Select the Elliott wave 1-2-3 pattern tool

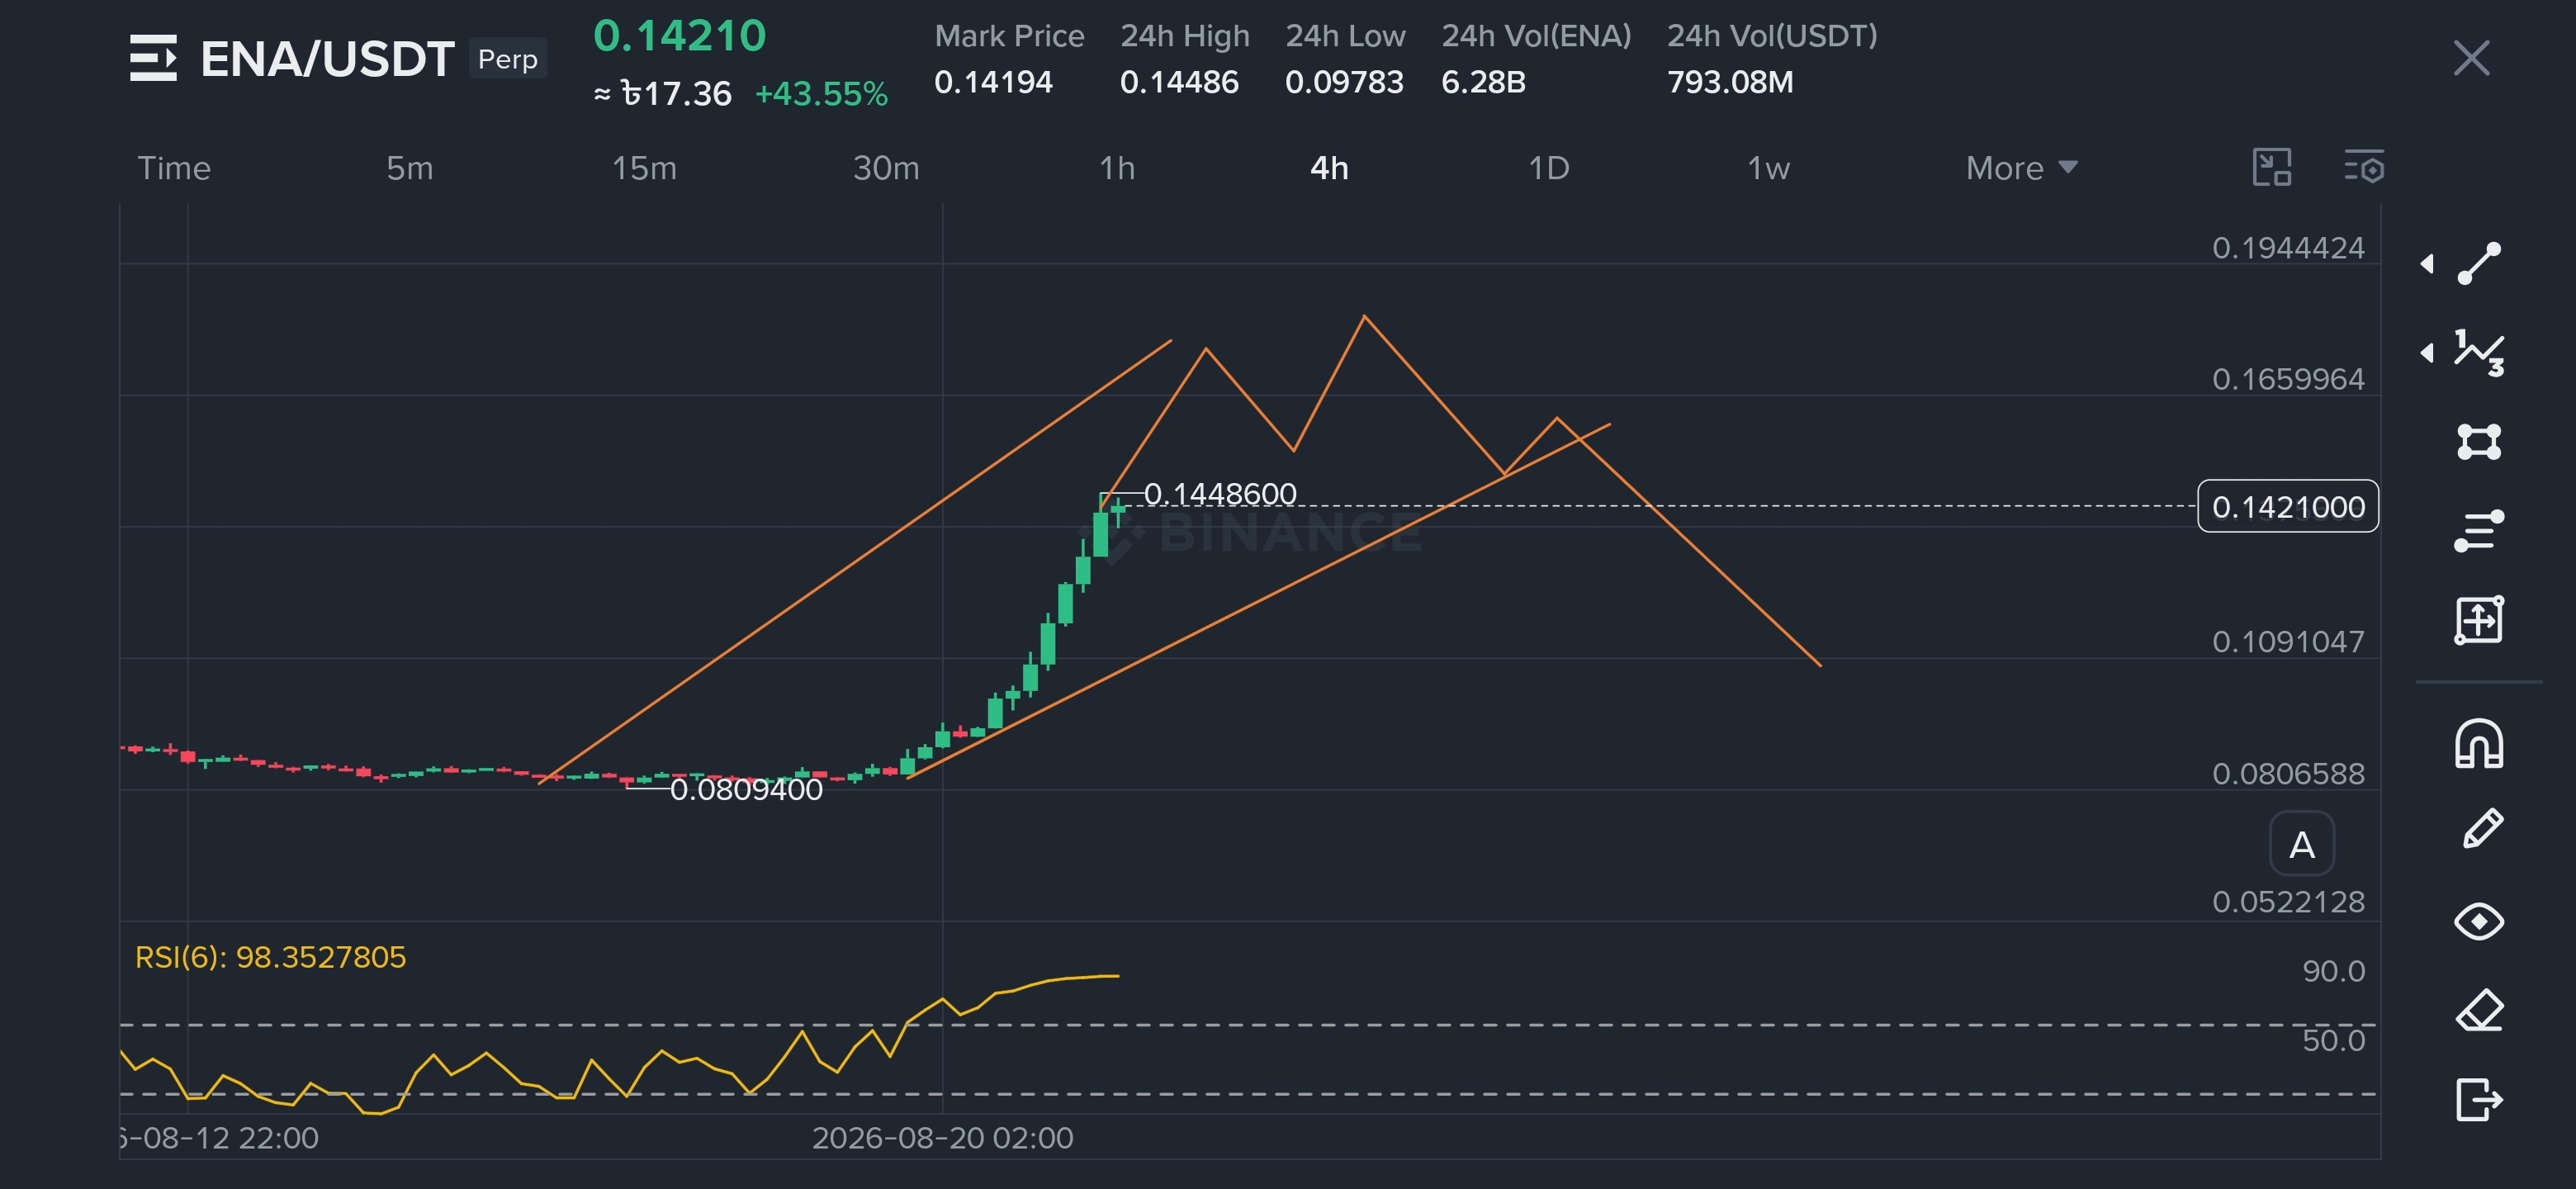(x=2479, y=353)
